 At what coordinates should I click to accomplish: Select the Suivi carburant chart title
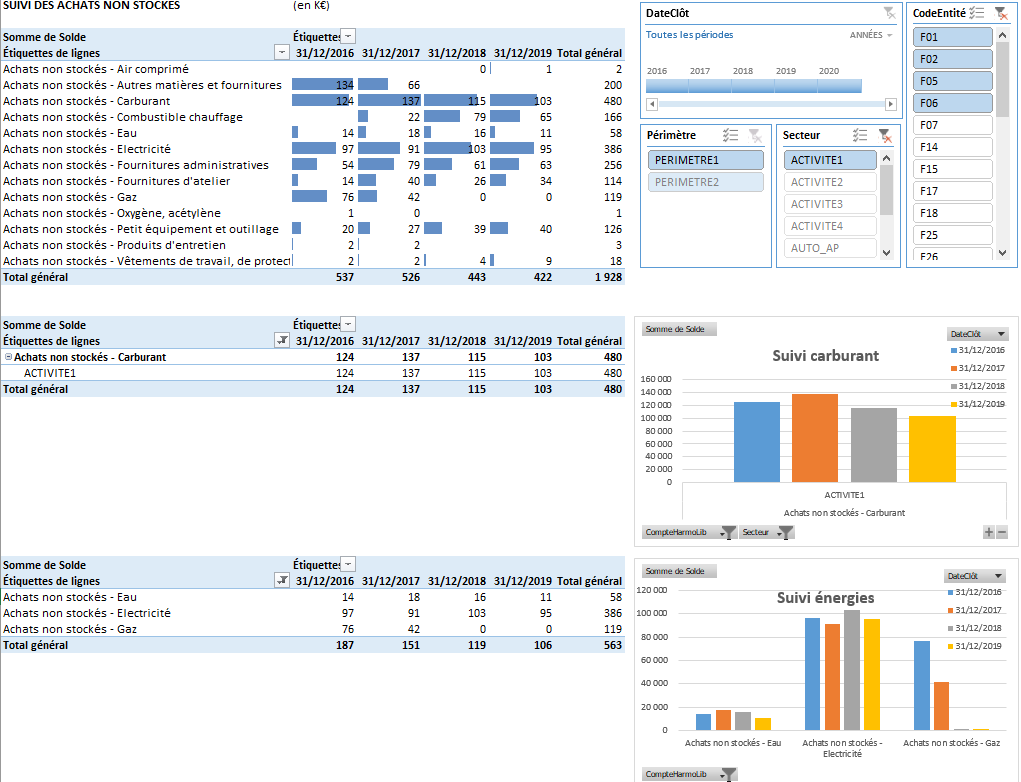coord(825,356)
